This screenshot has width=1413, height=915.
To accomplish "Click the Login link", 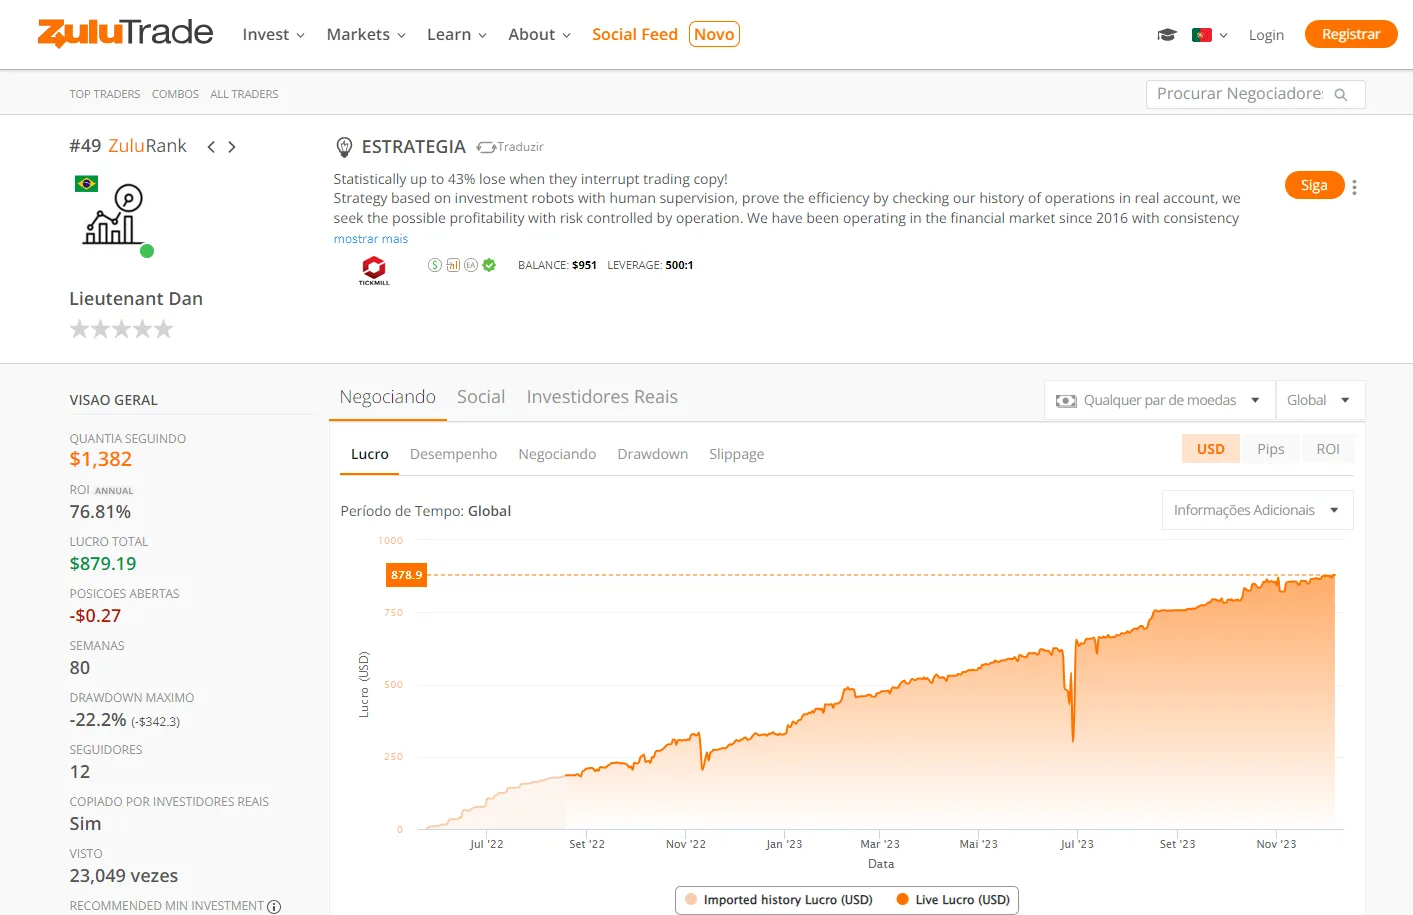I will click(x=1266, y=35).
